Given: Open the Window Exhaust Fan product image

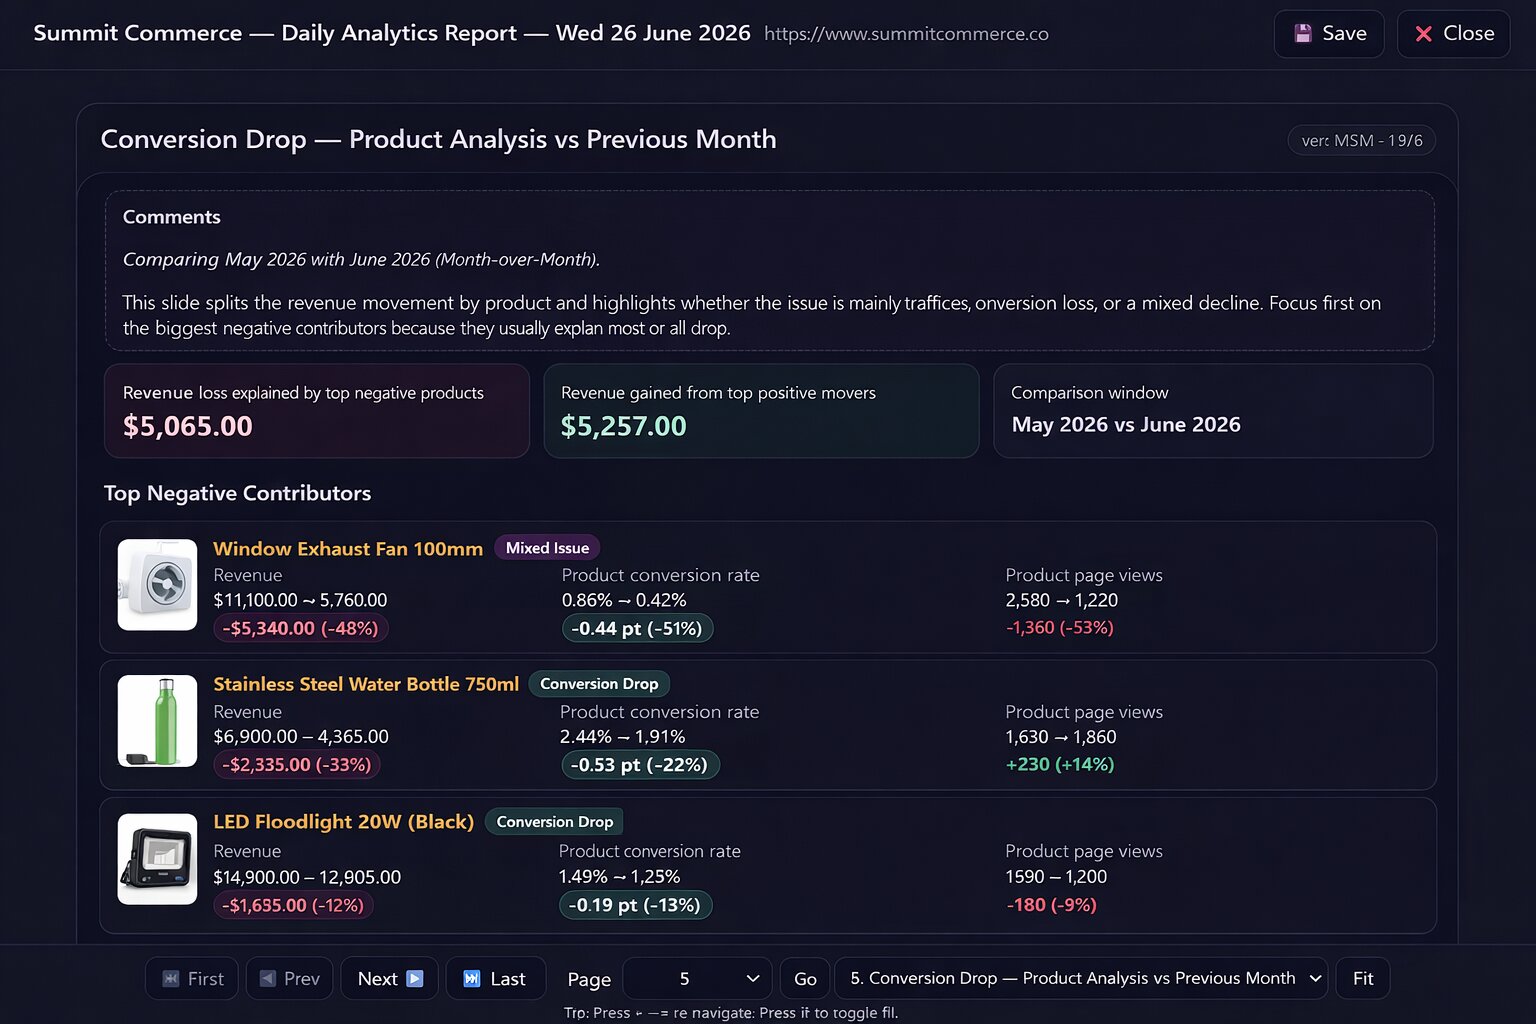Looking at the screenshot, I should coord(157,585).
